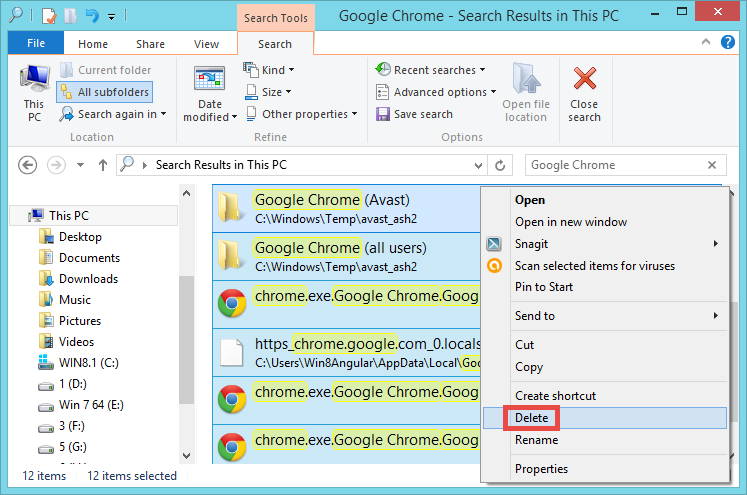Open the 3 (F:) drive
The image size is (747, 495).
coord(62,425)
